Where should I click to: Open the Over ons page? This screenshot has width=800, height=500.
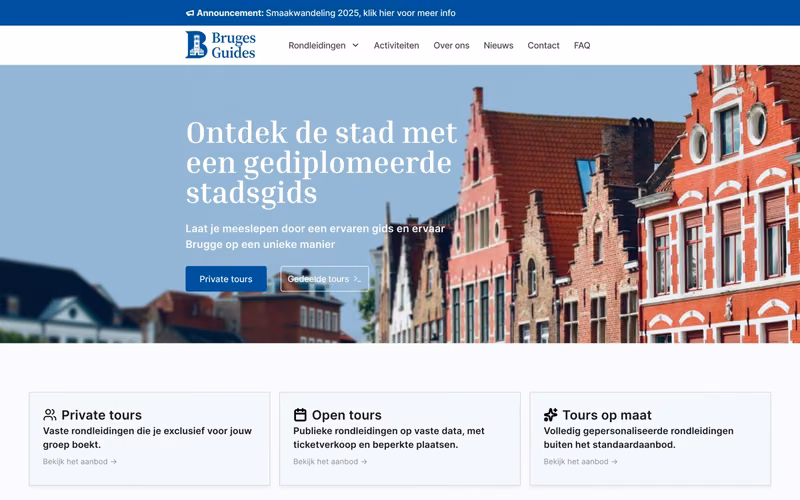[451, 45]
